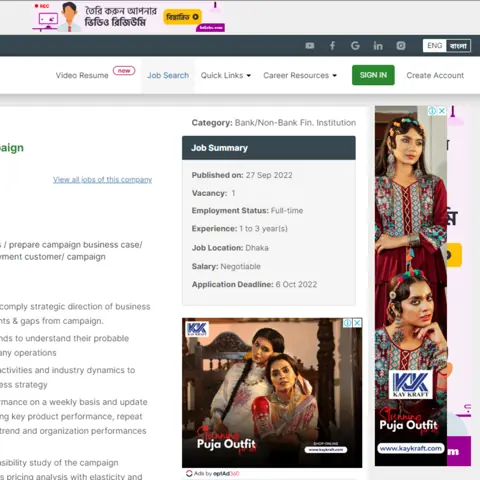Click Kay Kraft logo on side ad

pos(411,384)
